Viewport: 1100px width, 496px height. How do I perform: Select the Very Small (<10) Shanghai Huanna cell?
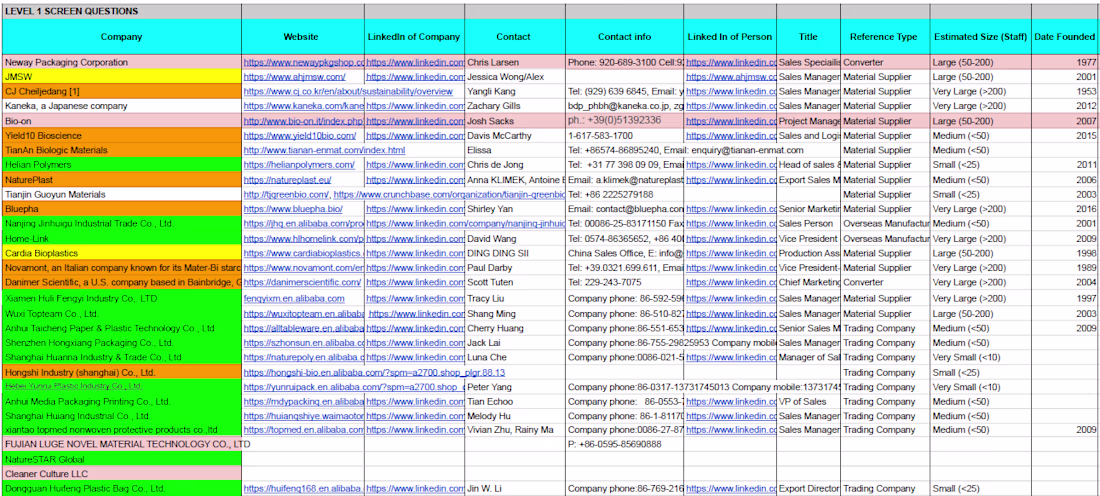point(981,357)
